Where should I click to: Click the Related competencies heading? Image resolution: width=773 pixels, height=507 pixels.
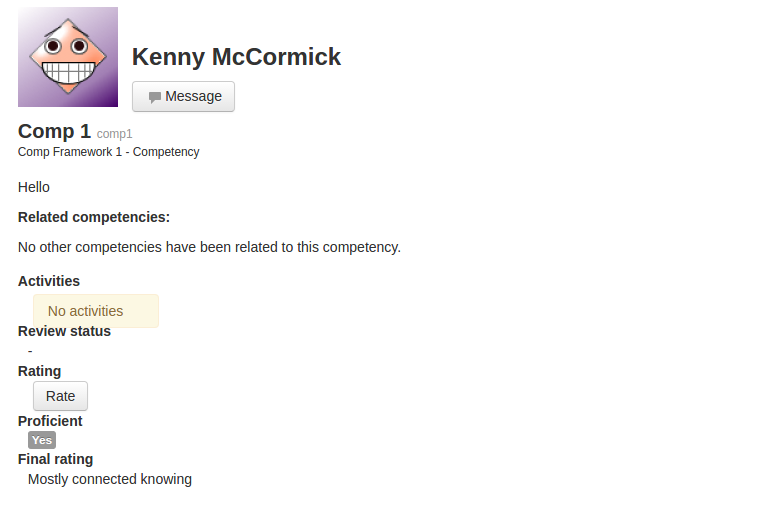[94, 217]
